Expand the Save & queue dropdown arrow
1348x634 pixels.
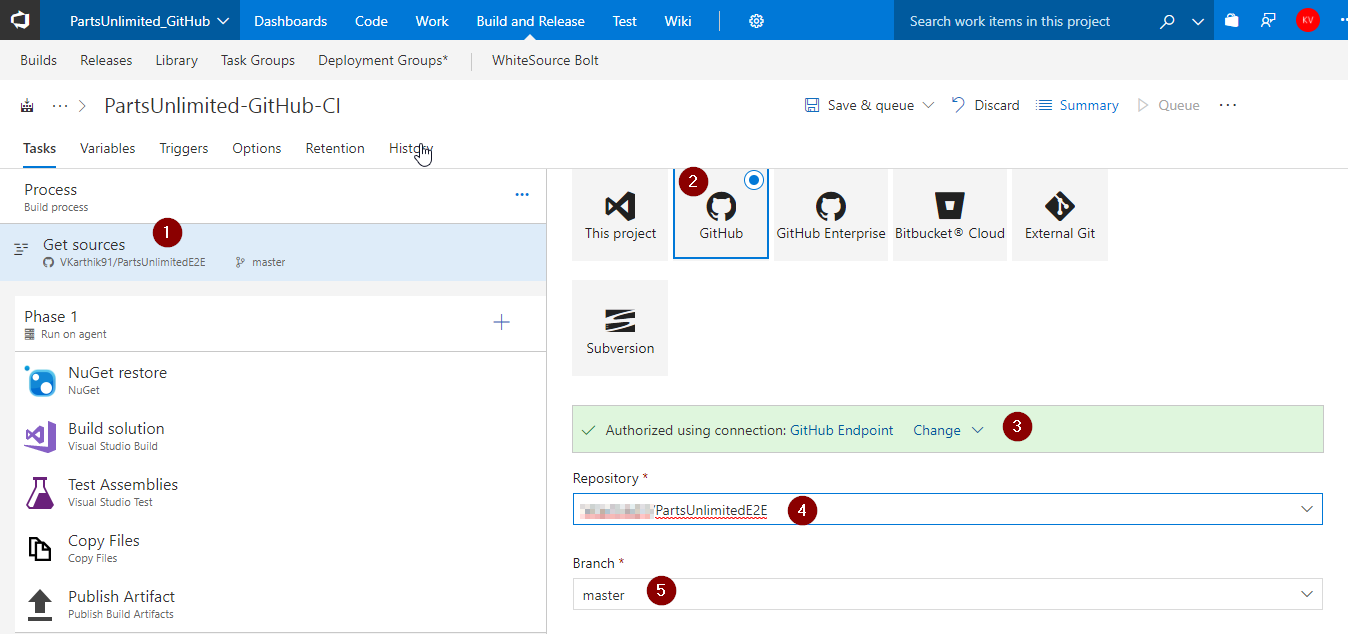point(928,105)
